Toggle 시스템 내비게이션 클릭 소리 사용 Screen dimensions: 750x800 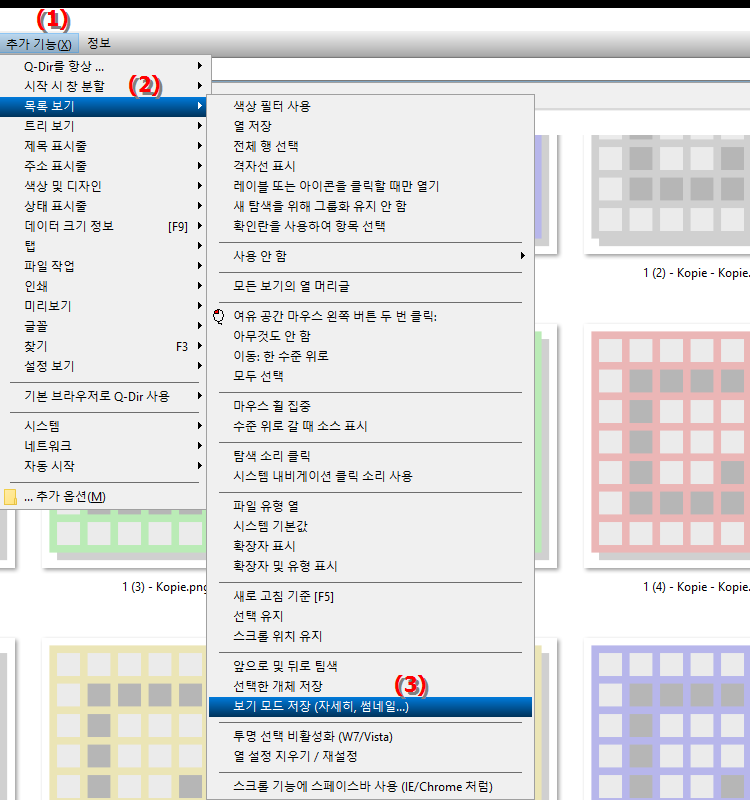pos(370,477)
